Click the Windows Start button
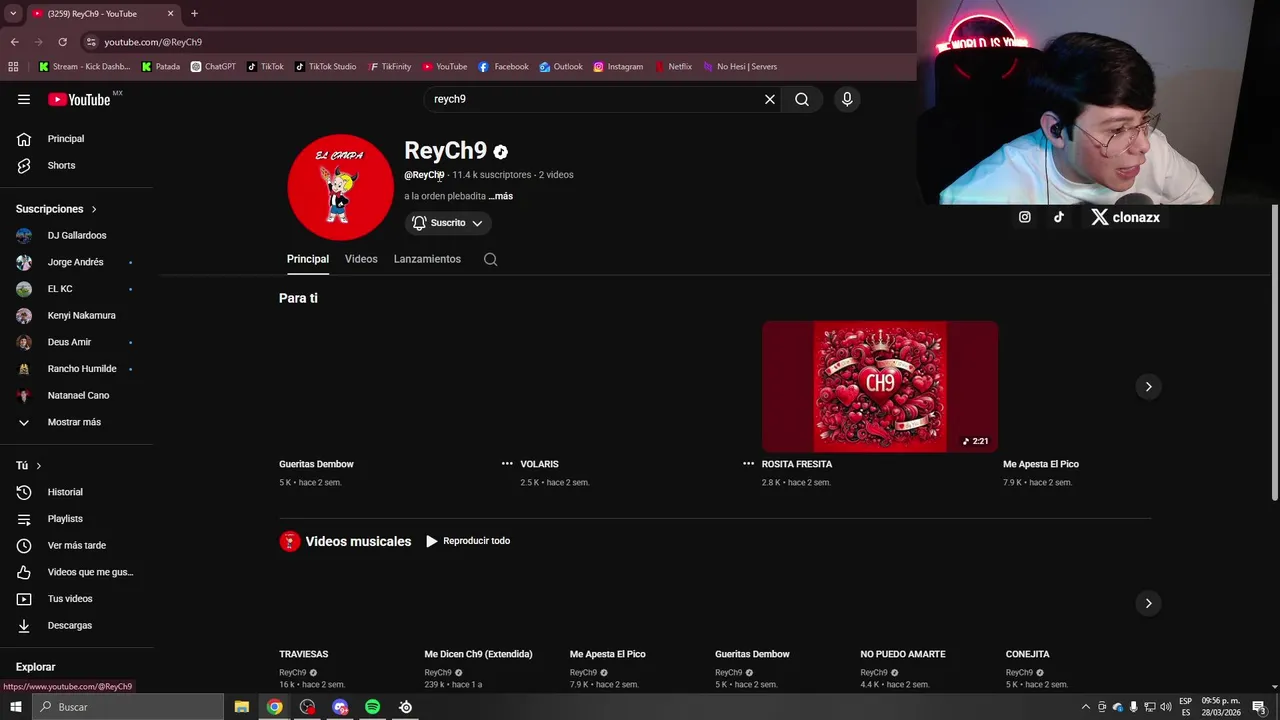The width and height of the screenshot is (1280, 720). coord(15,707)
